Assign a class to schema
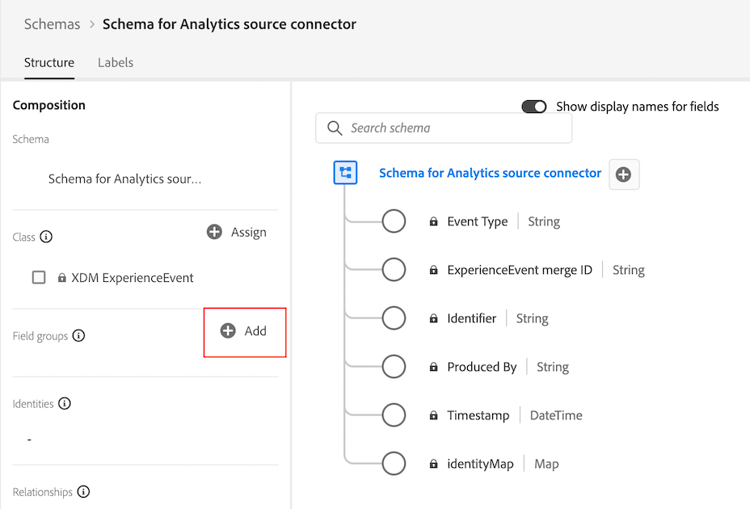 (237, 232)
